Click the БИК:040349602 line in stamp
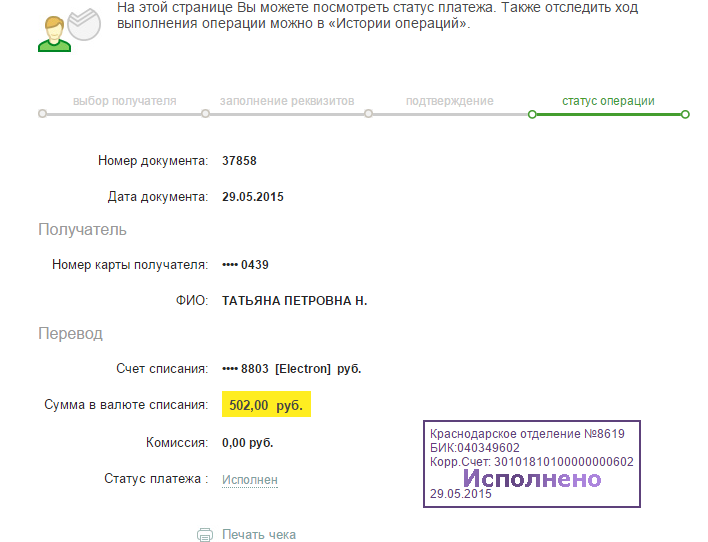The image size is (708, 542). (475, 448)
